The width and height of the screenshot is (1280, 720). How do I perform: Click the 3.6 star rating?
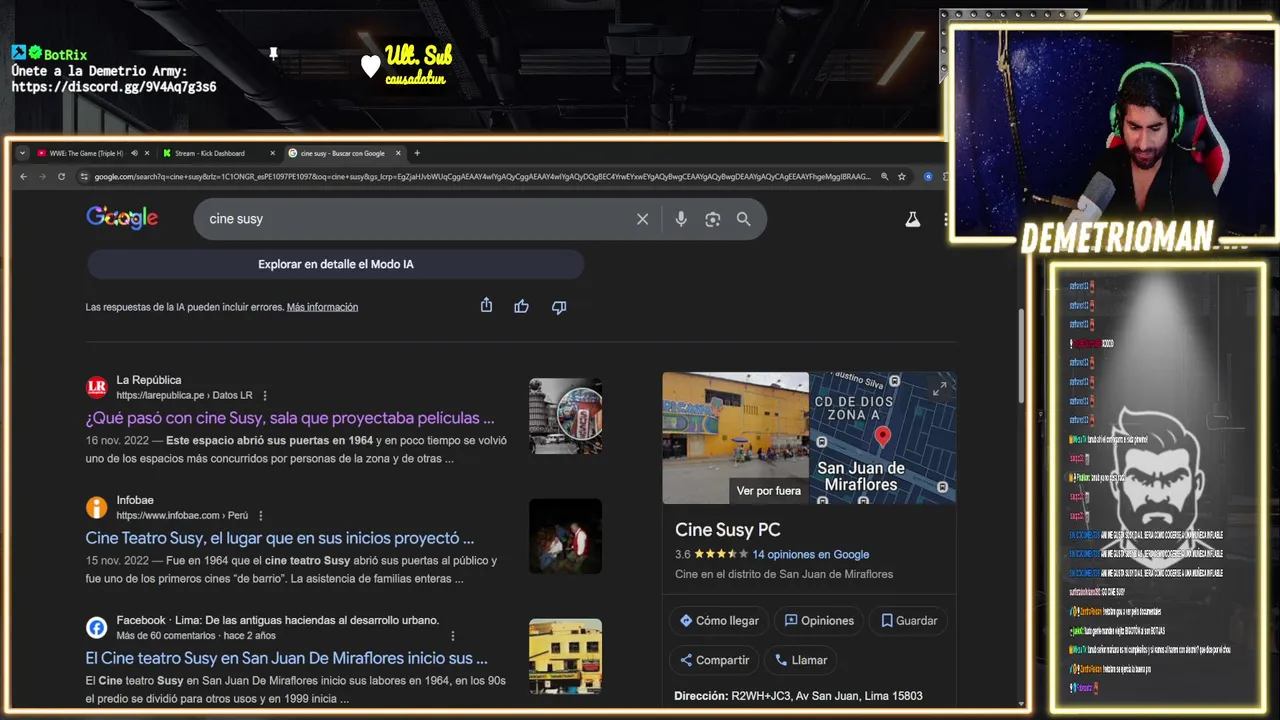tap(711, 554)
